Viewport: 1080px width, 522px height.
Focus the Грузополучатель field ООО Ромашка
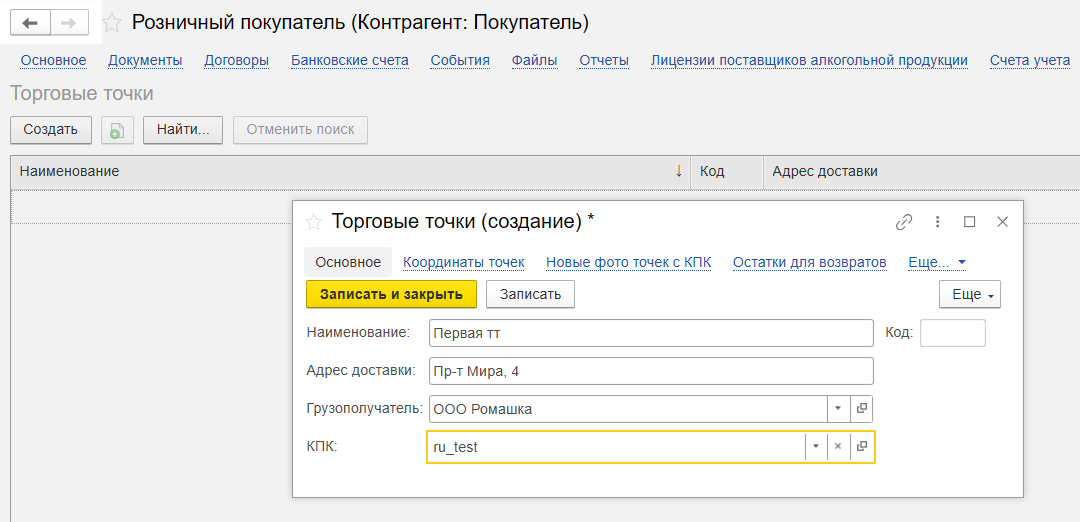tap(627, 408)
